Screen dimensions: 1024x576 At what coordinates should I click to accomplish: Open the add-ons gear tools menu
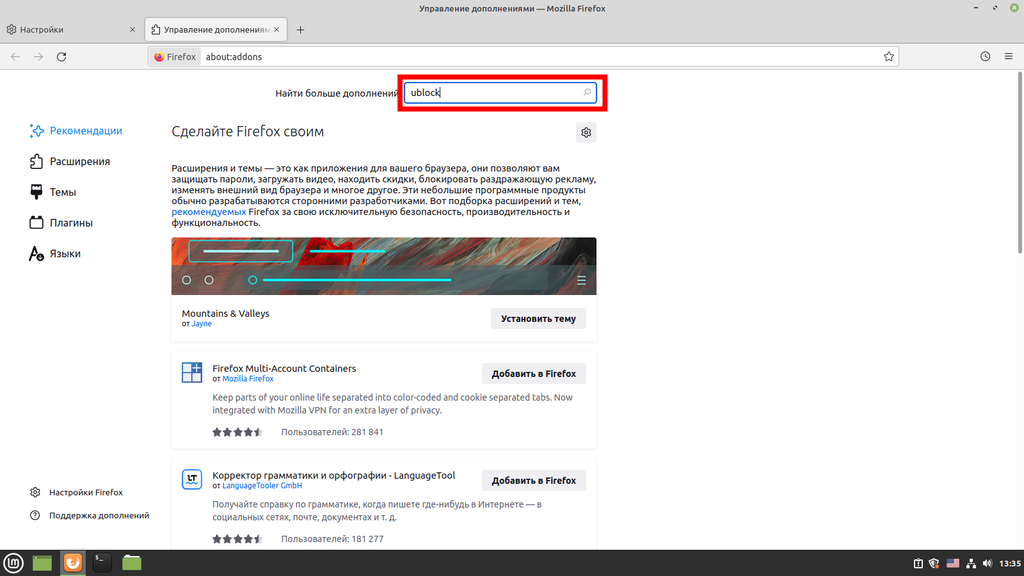point(586,132)
